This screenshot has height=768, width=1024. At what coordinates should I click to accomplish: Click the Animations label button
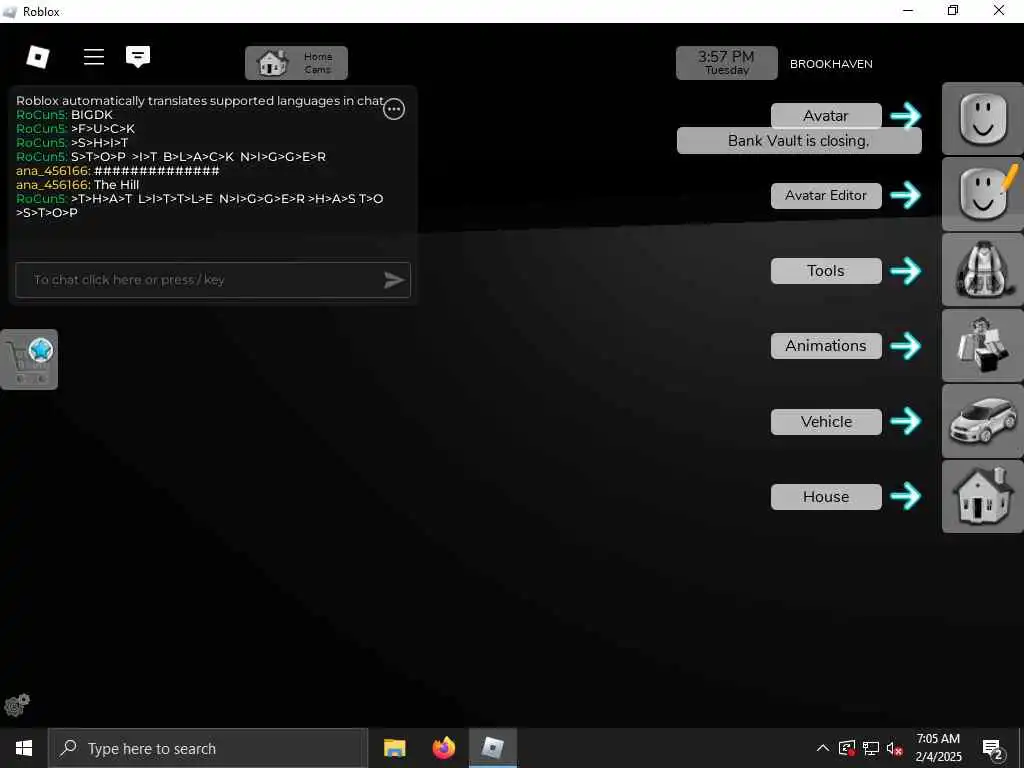coord(826,345)
